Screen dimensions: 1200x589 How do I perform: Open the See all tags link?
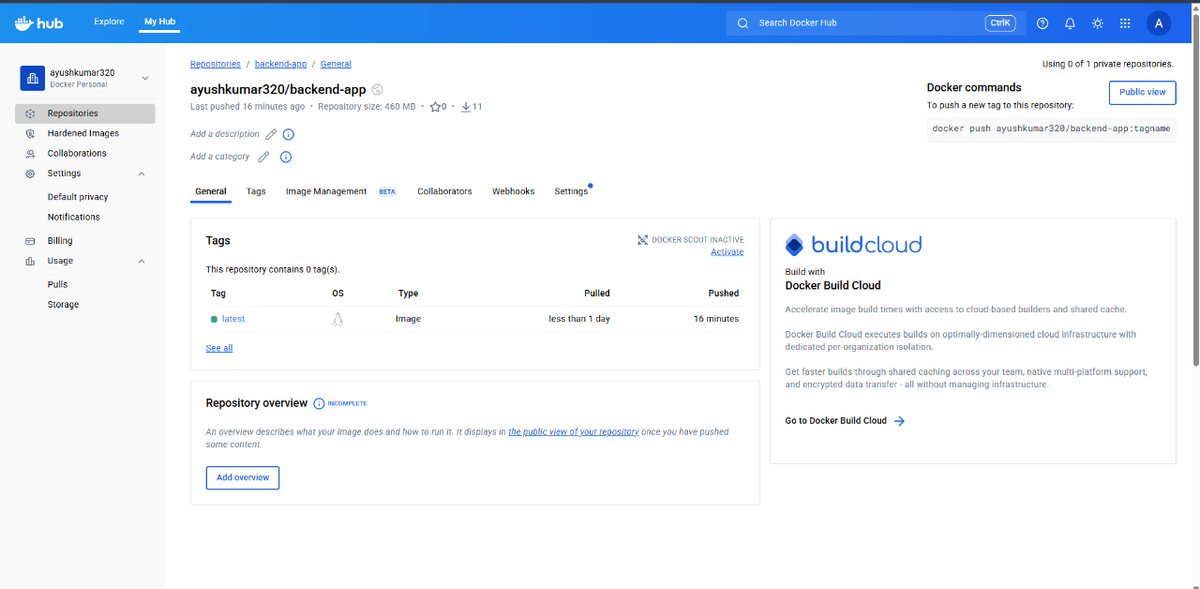(219, 348)
